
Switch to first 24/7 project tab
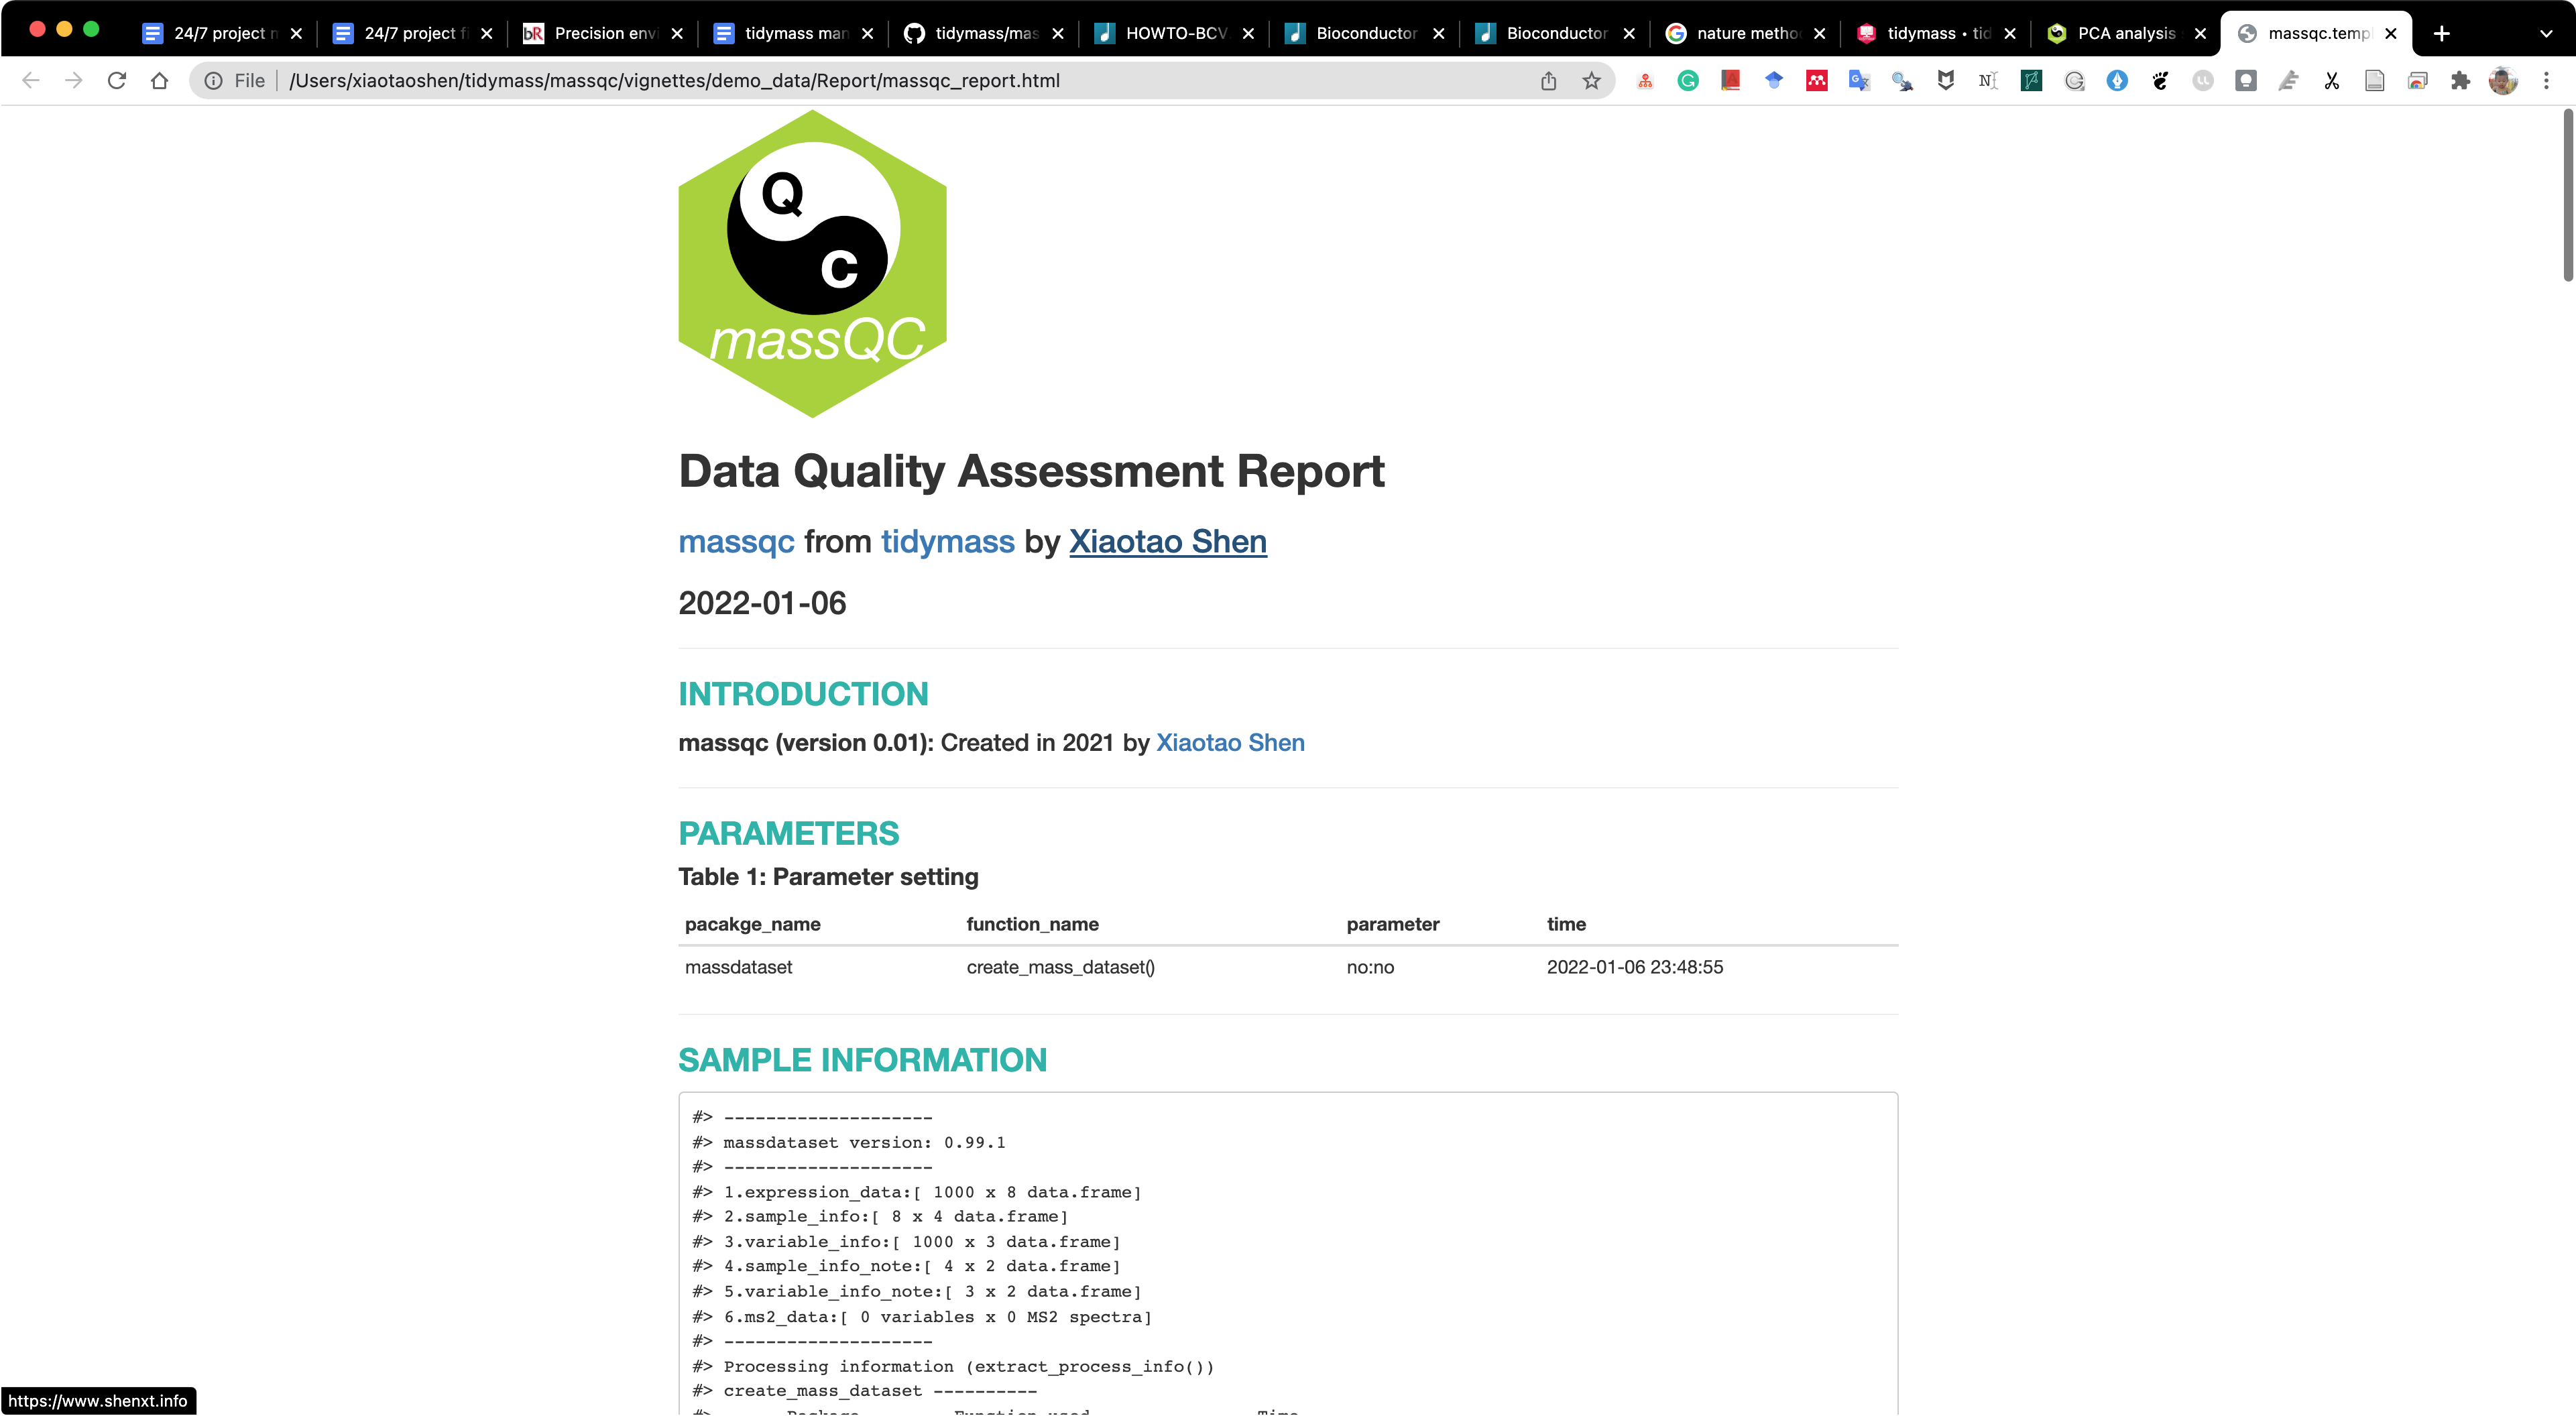click(222, 33)
